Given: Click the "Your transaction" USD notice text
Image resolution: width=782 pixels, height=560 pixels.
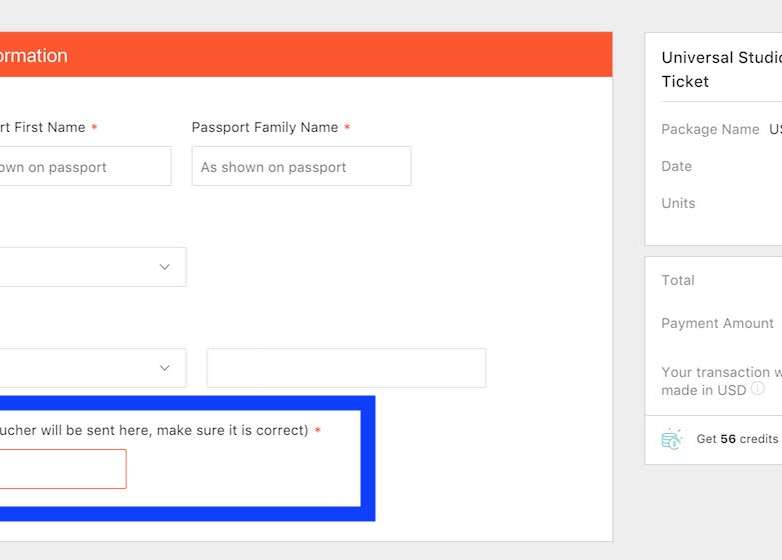Looking at the screenshot, I should (720, 372).
